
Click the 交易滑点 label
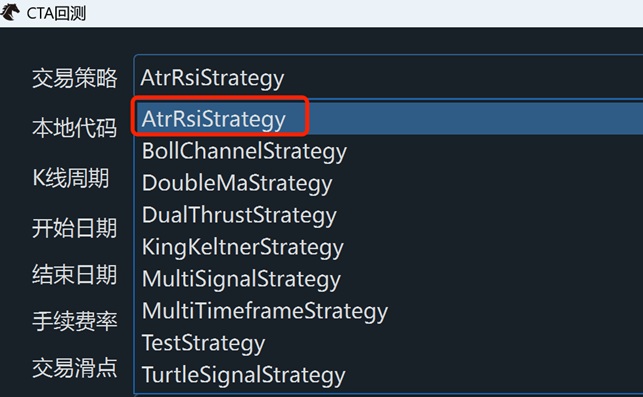75,367
